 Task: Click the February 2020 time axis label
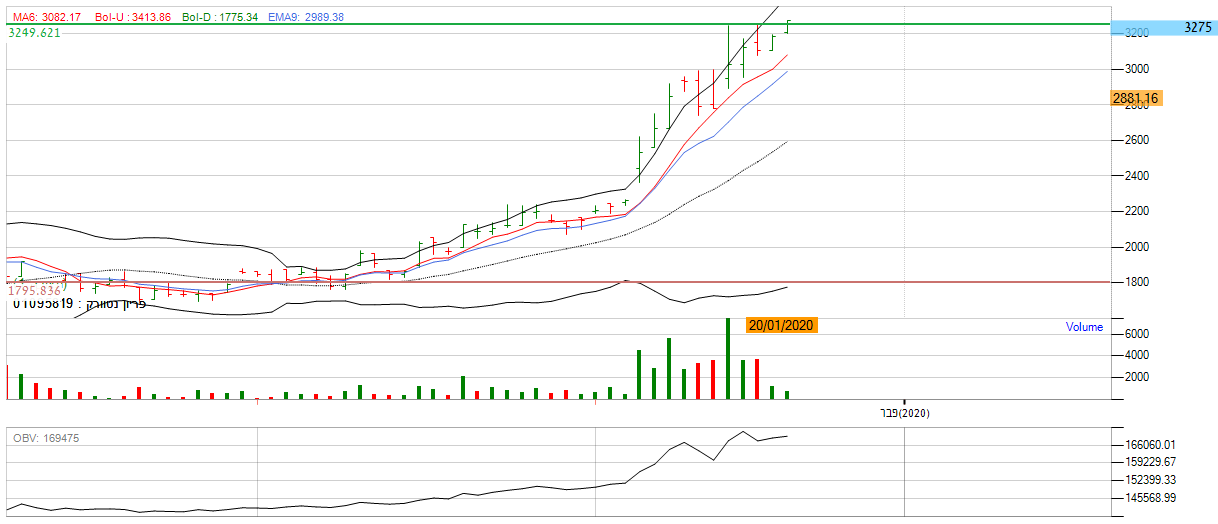tap(904, 413)
